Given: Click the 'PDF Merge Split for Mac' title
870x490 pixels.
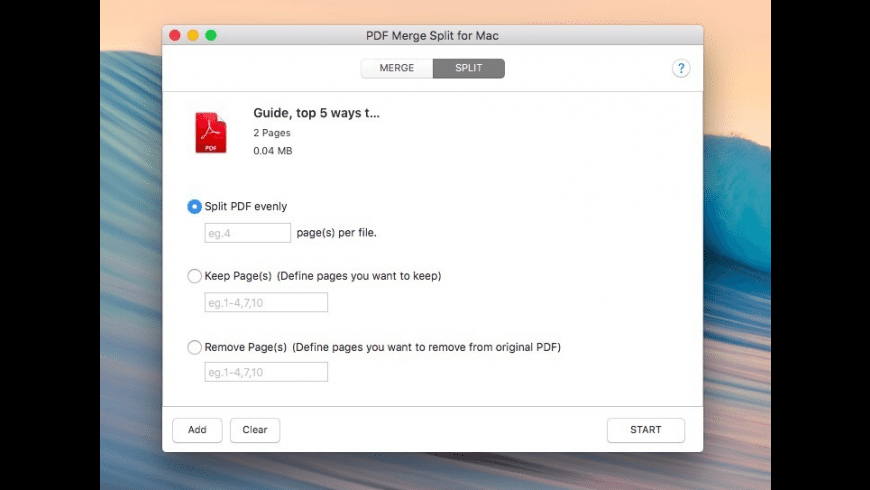Looking at the screenshot, I should click(x=432, y=36).
